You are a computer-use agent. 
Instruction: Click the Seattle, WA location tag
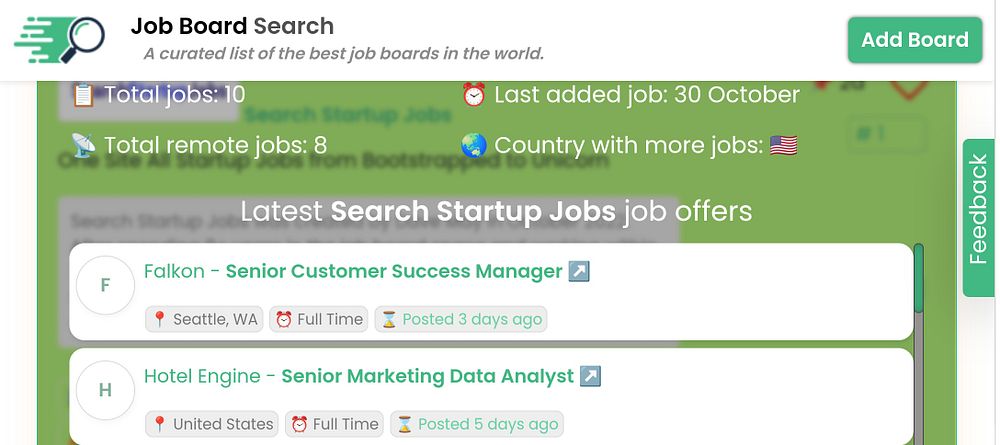pyautogui.click(x=204, y=320)
